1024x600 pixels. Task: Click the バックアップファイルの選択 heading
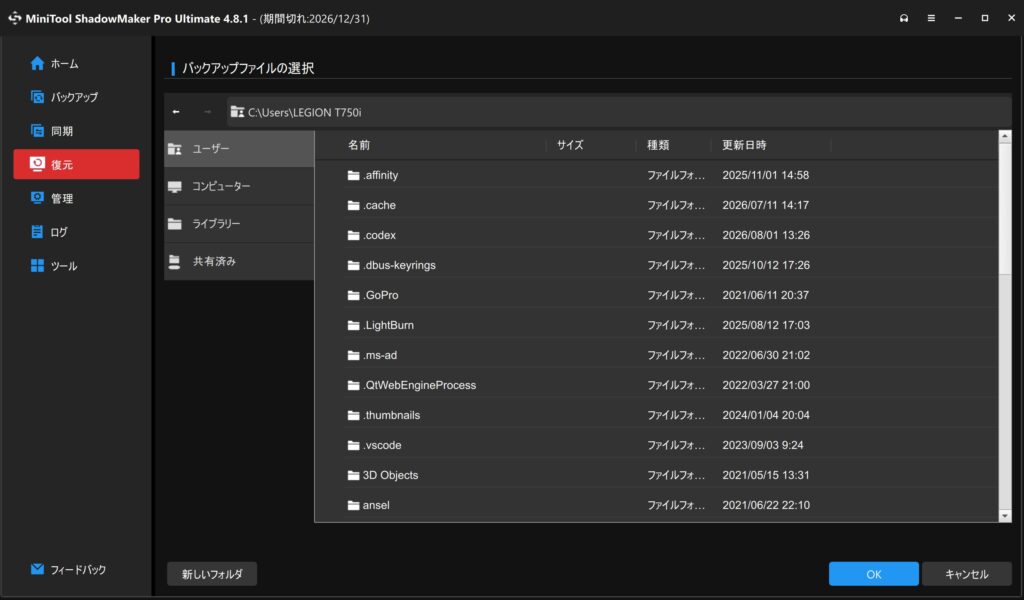(248, 68)
